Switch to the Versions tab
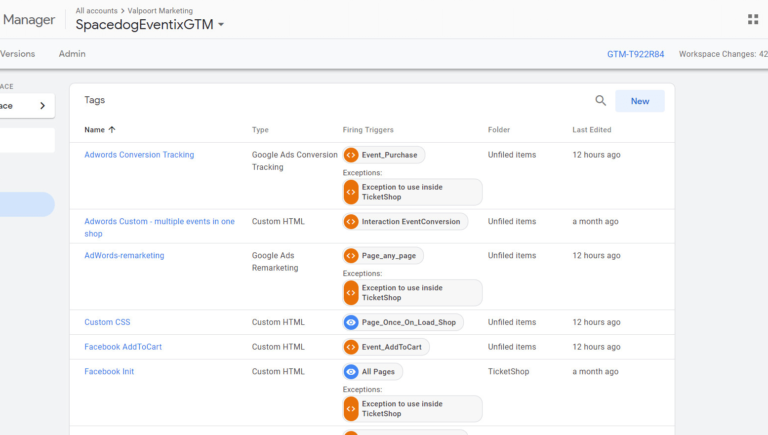The height and width of the screenshot is (435, 768). tap(16, 54)
